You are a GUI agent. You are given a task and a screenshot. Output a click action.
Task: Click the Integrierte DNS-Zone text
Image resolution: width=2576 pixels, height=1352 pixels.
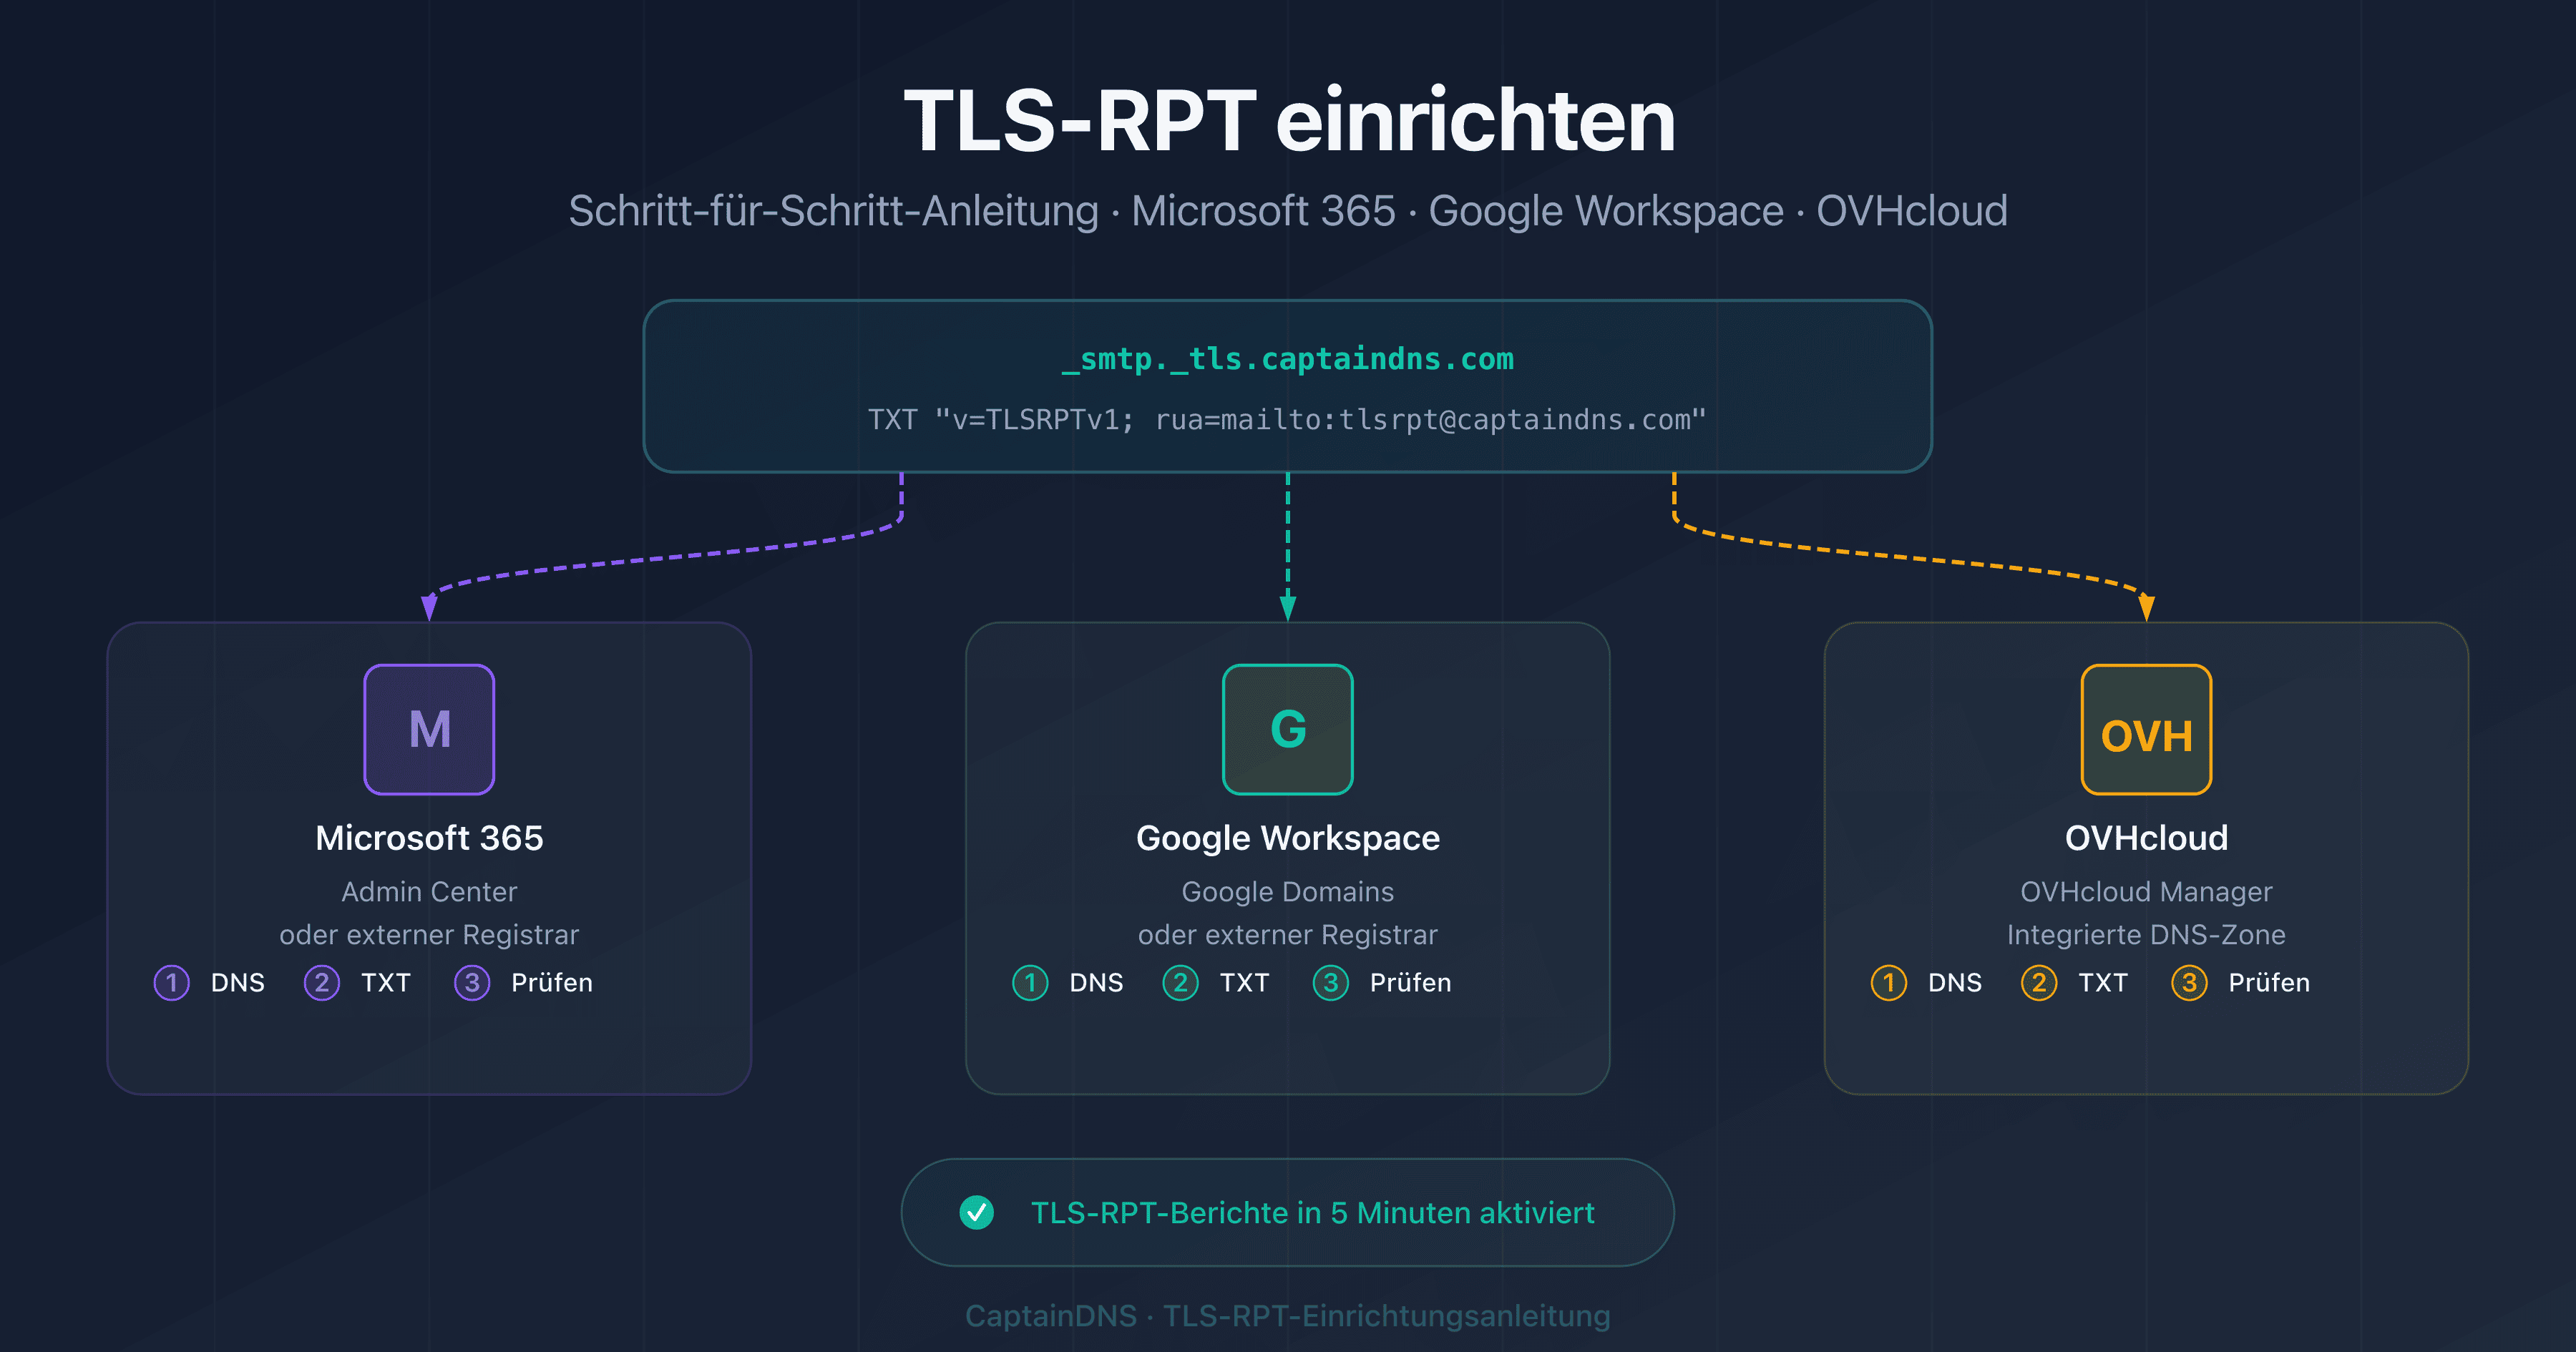(2146, 934)
